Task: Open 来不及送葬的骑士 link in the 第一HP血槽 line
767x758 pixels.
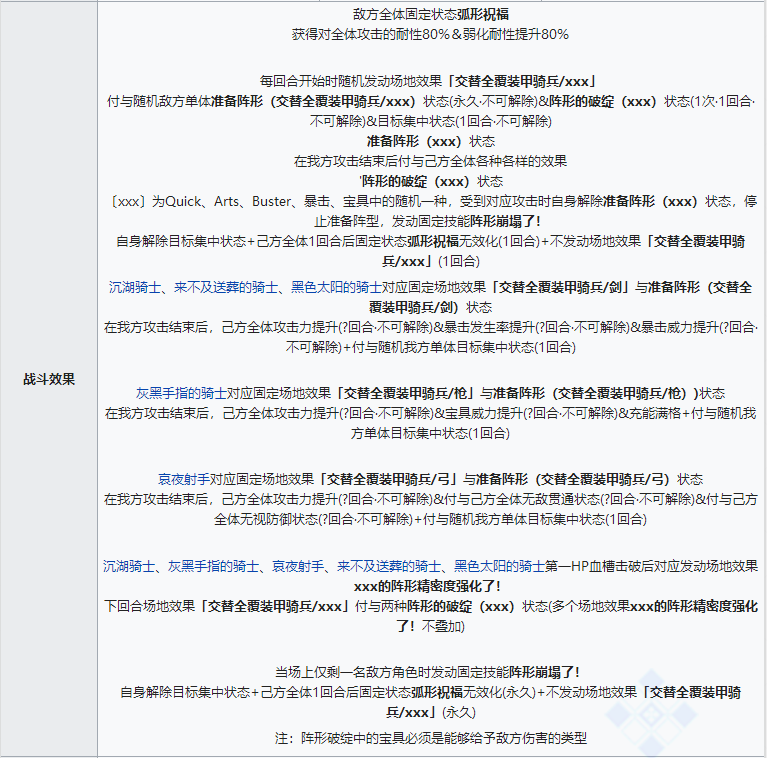Action: (389, 566)
